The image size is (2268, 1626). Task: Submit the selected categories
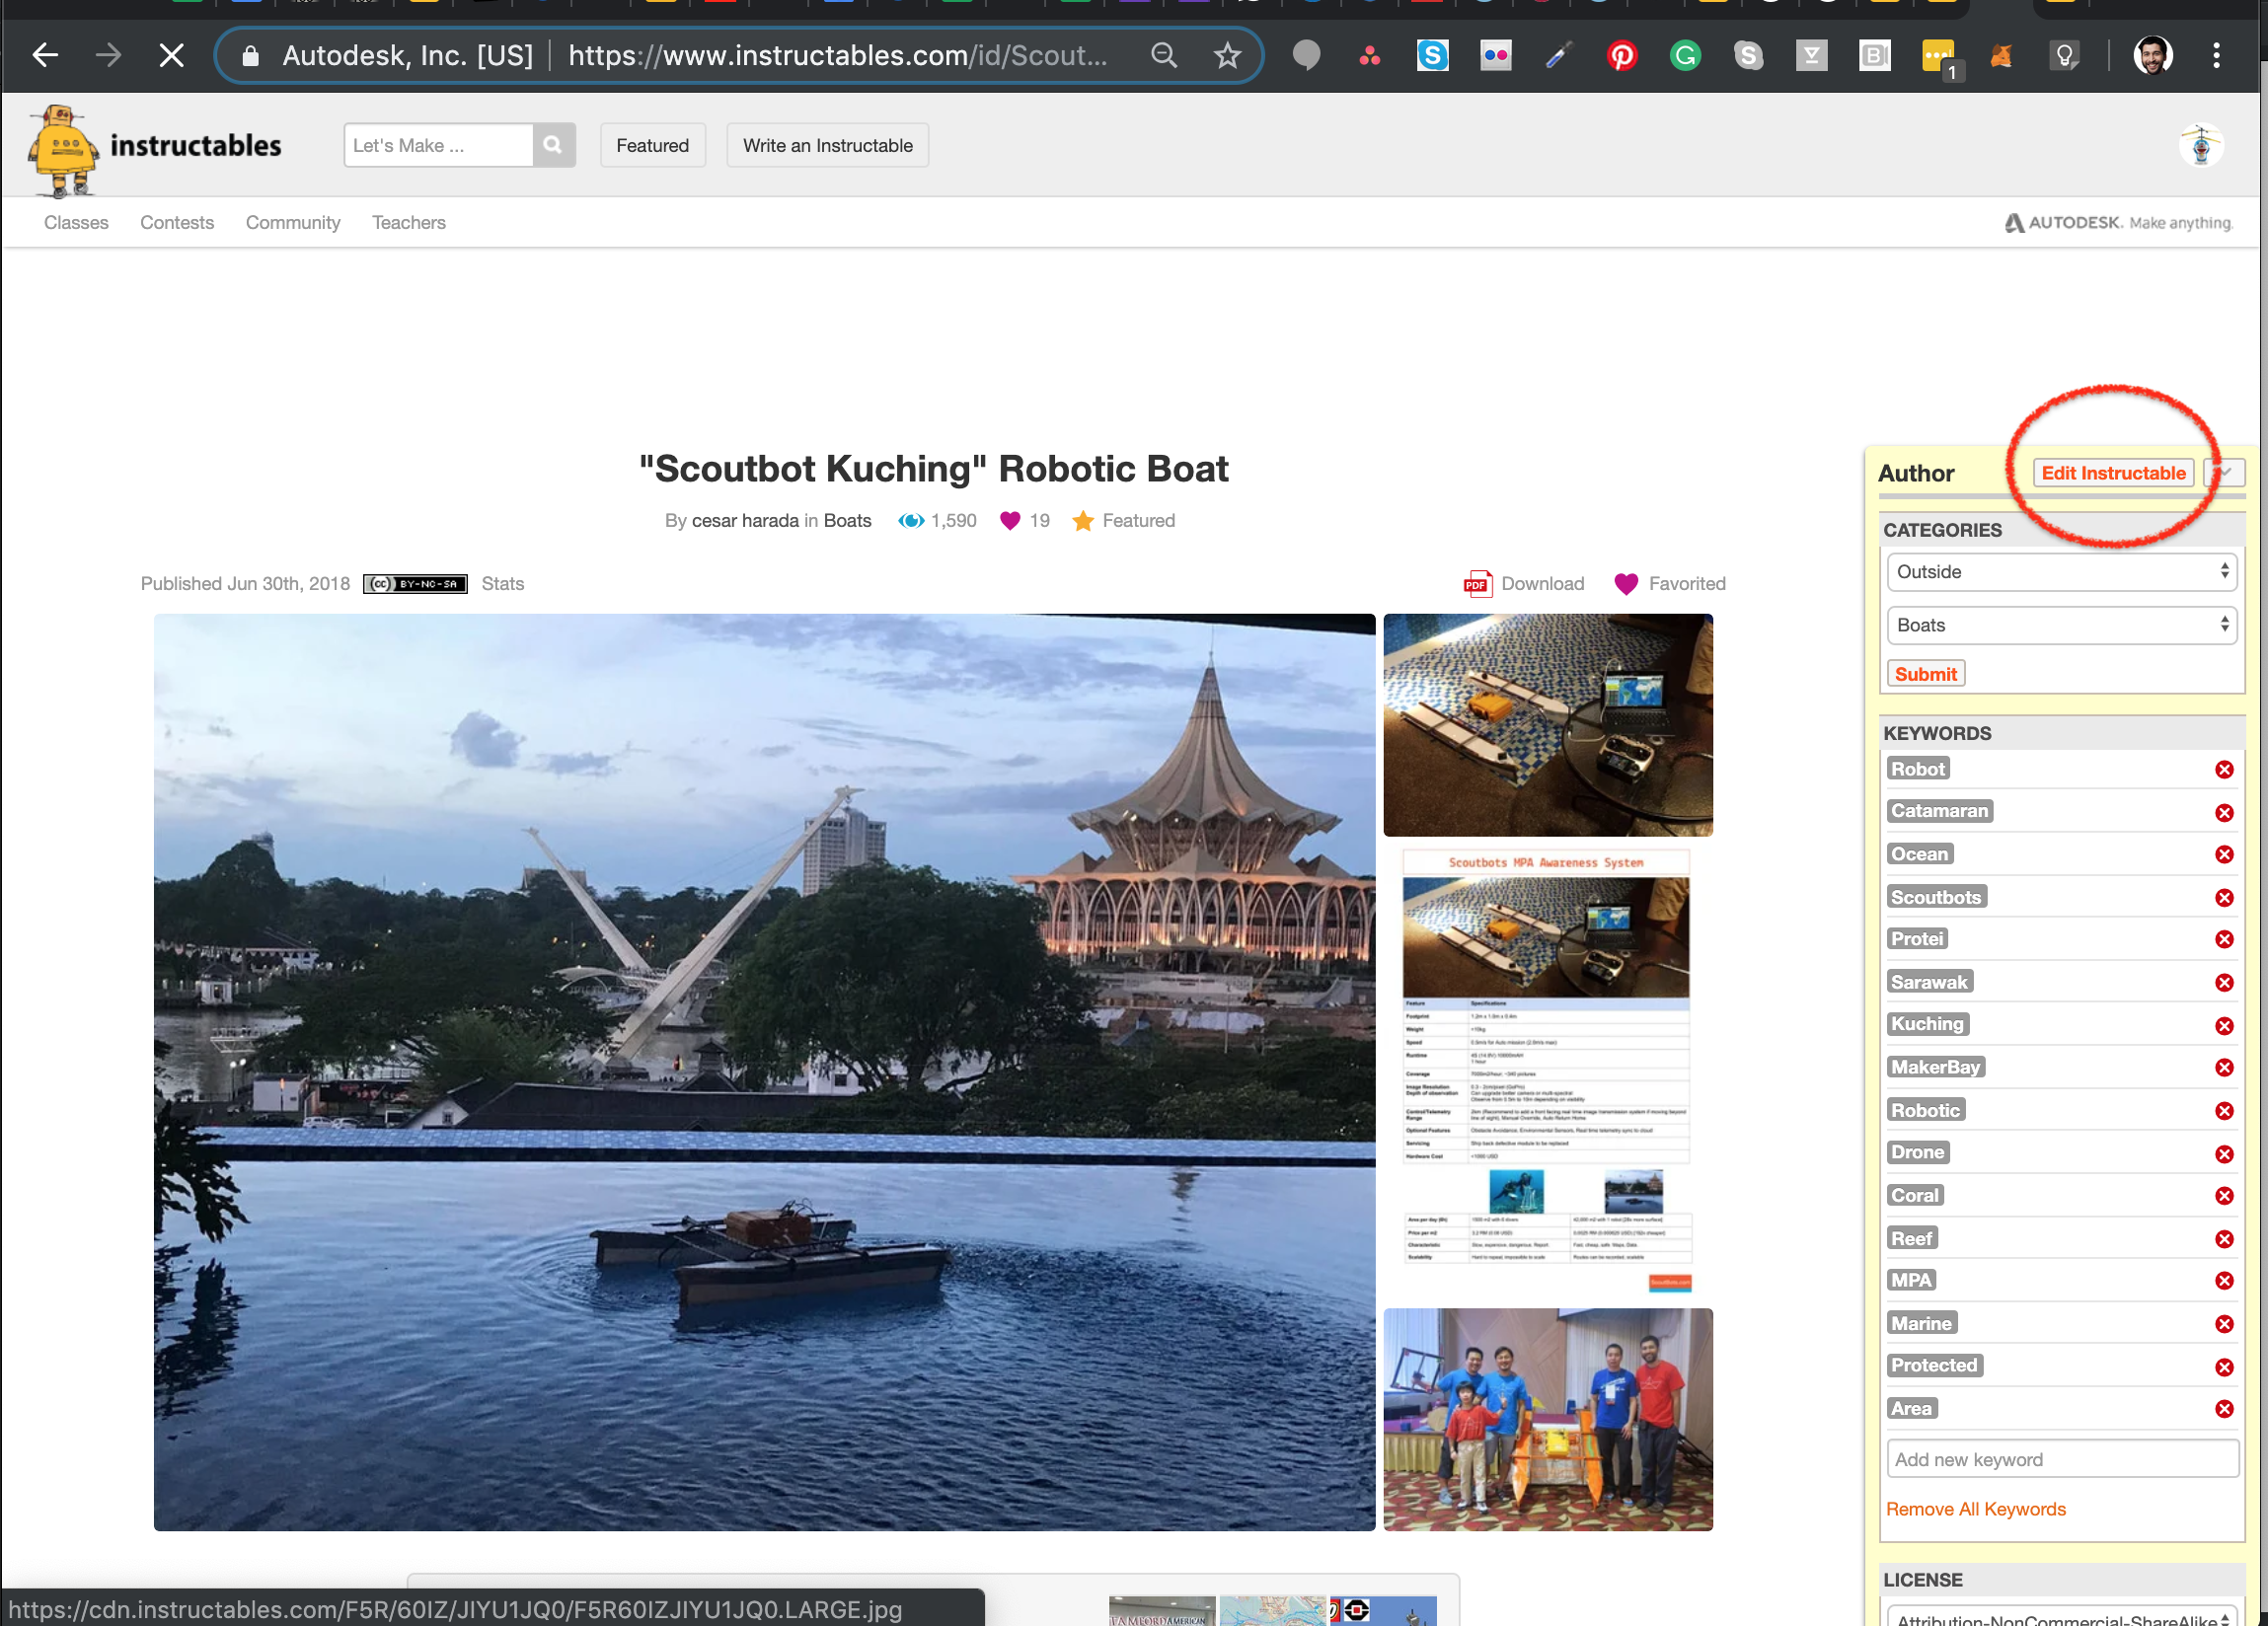tap(1925, 673)
